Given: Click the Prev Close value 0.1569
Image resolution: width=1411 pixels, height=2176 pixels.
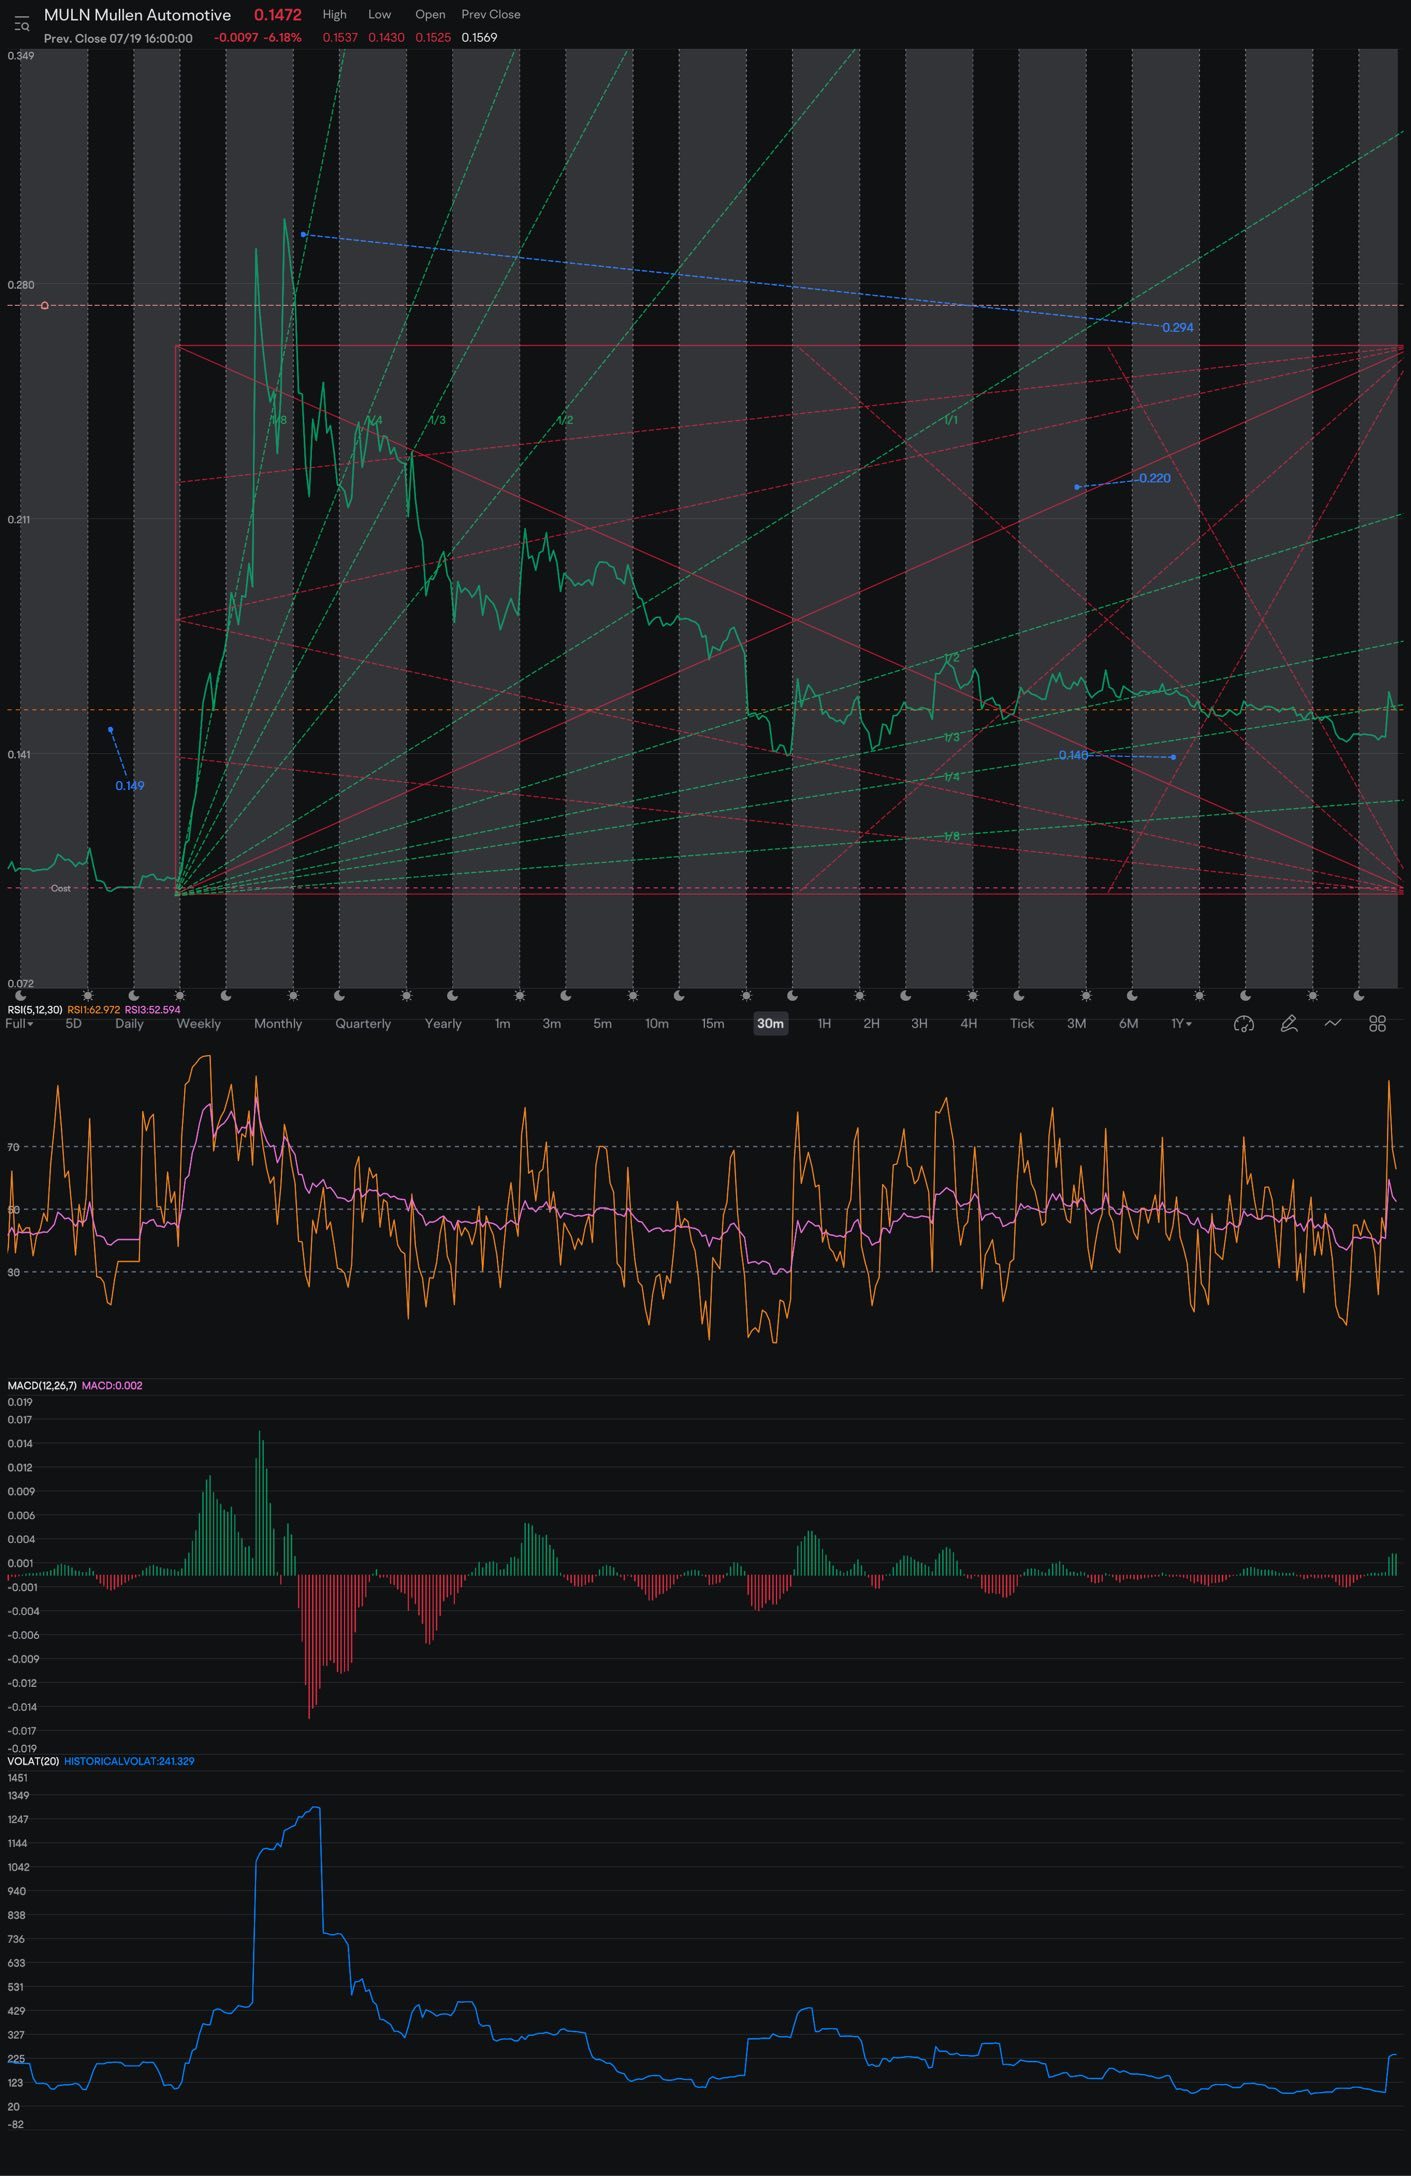Looking at the screenshot, I should tap(479, 38).
